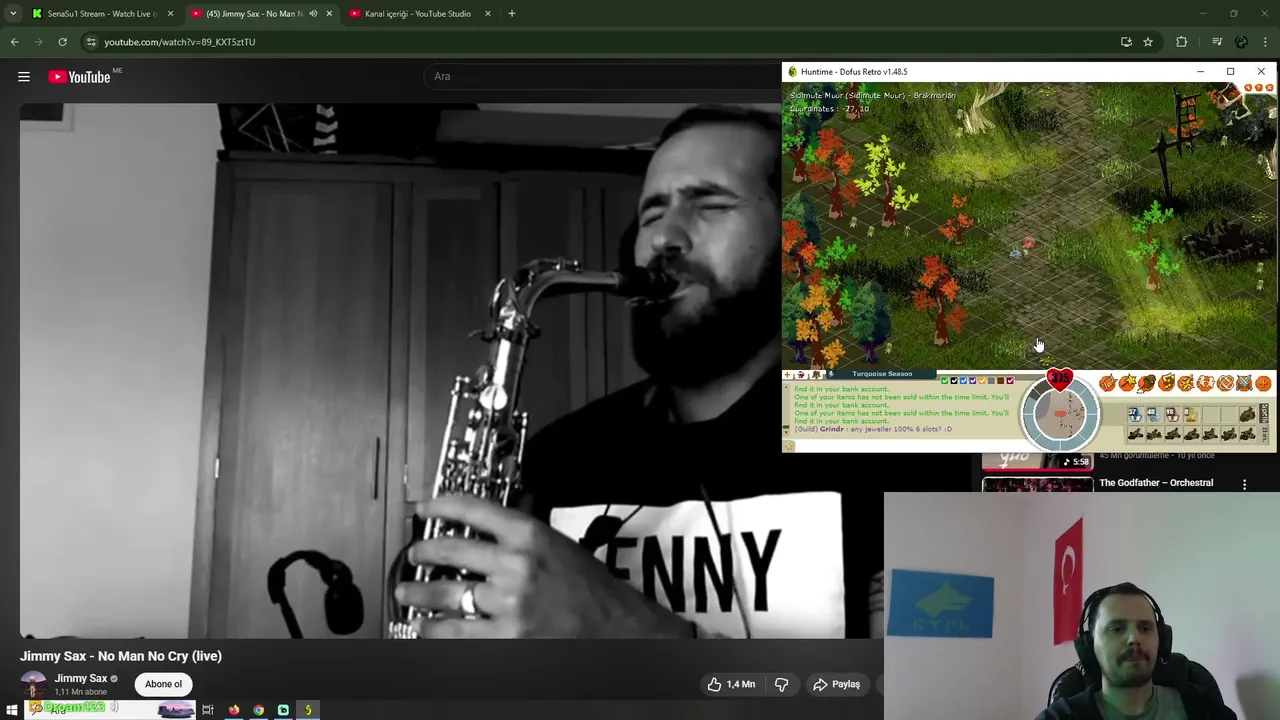1280x720 pixels.
Task: Open Task View on taskbar
Action: pyautogui.click(x=208, y=710)
